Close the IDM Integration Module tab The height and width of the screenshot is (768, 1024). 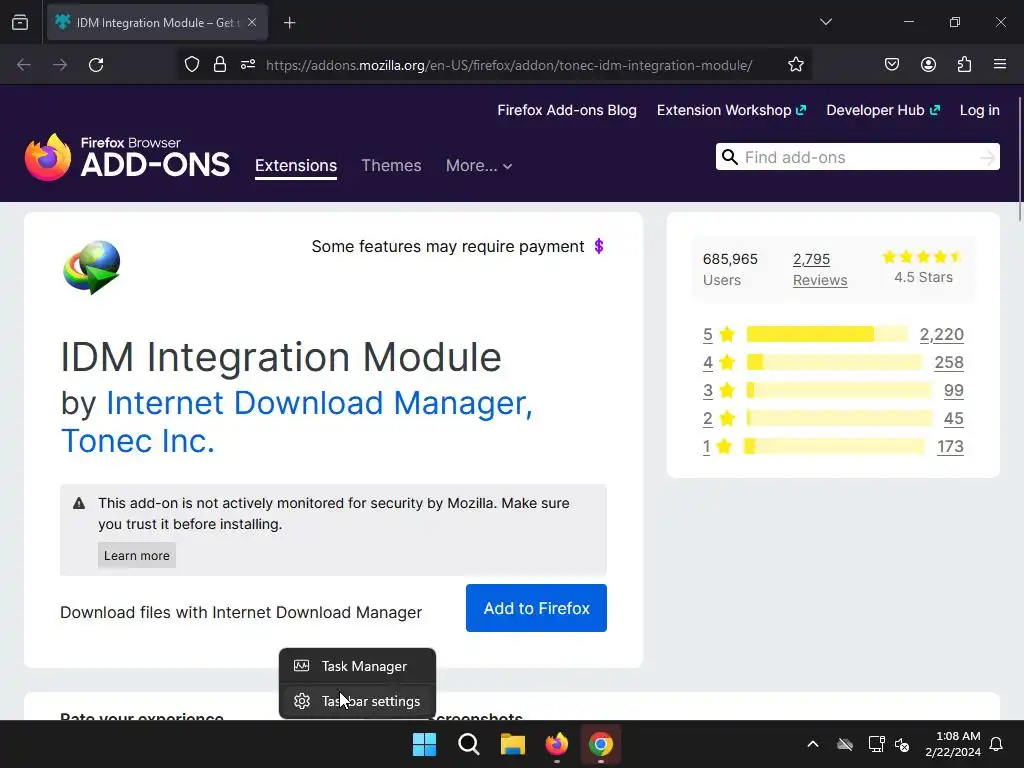pos(252,22)
